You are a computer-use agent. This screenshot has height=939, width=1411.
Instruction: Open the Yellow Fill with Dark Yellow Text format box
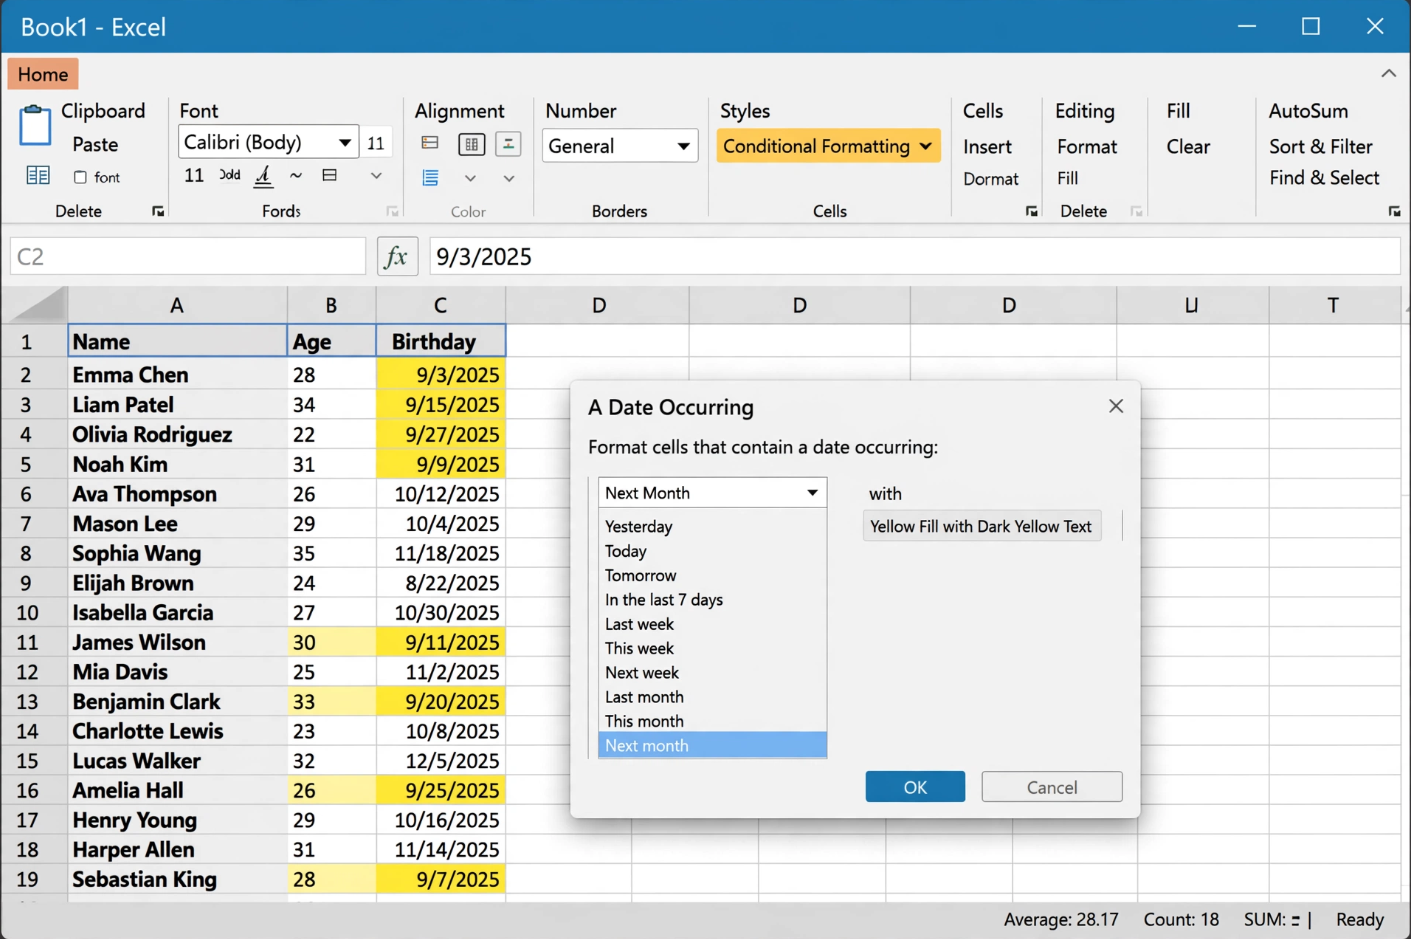coord(981,526)
